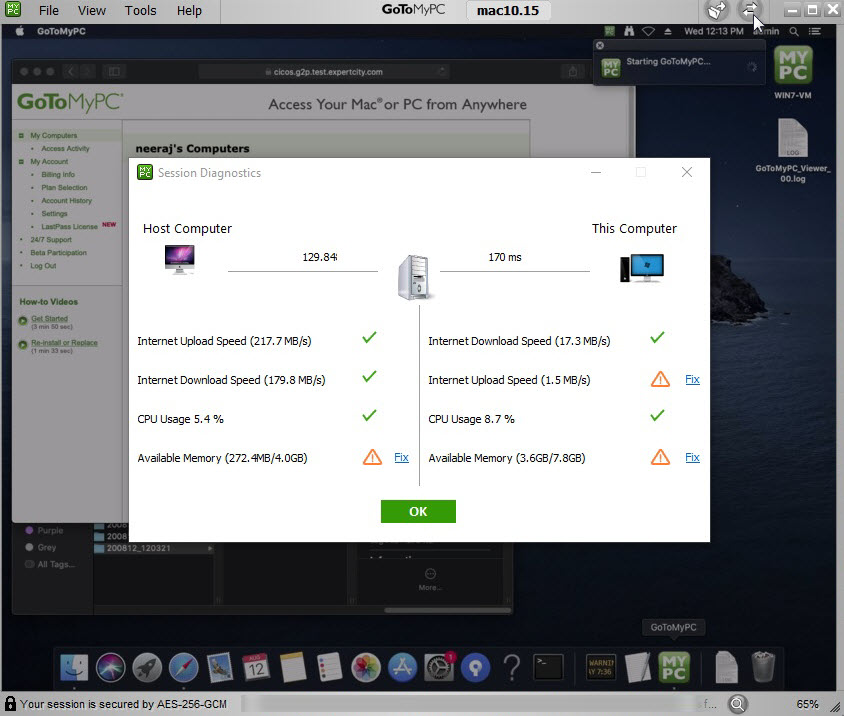Click the zoom magnifier in status bar
Image resolution: width=844 pixels, height=716 pixels.
pos(738,704)
